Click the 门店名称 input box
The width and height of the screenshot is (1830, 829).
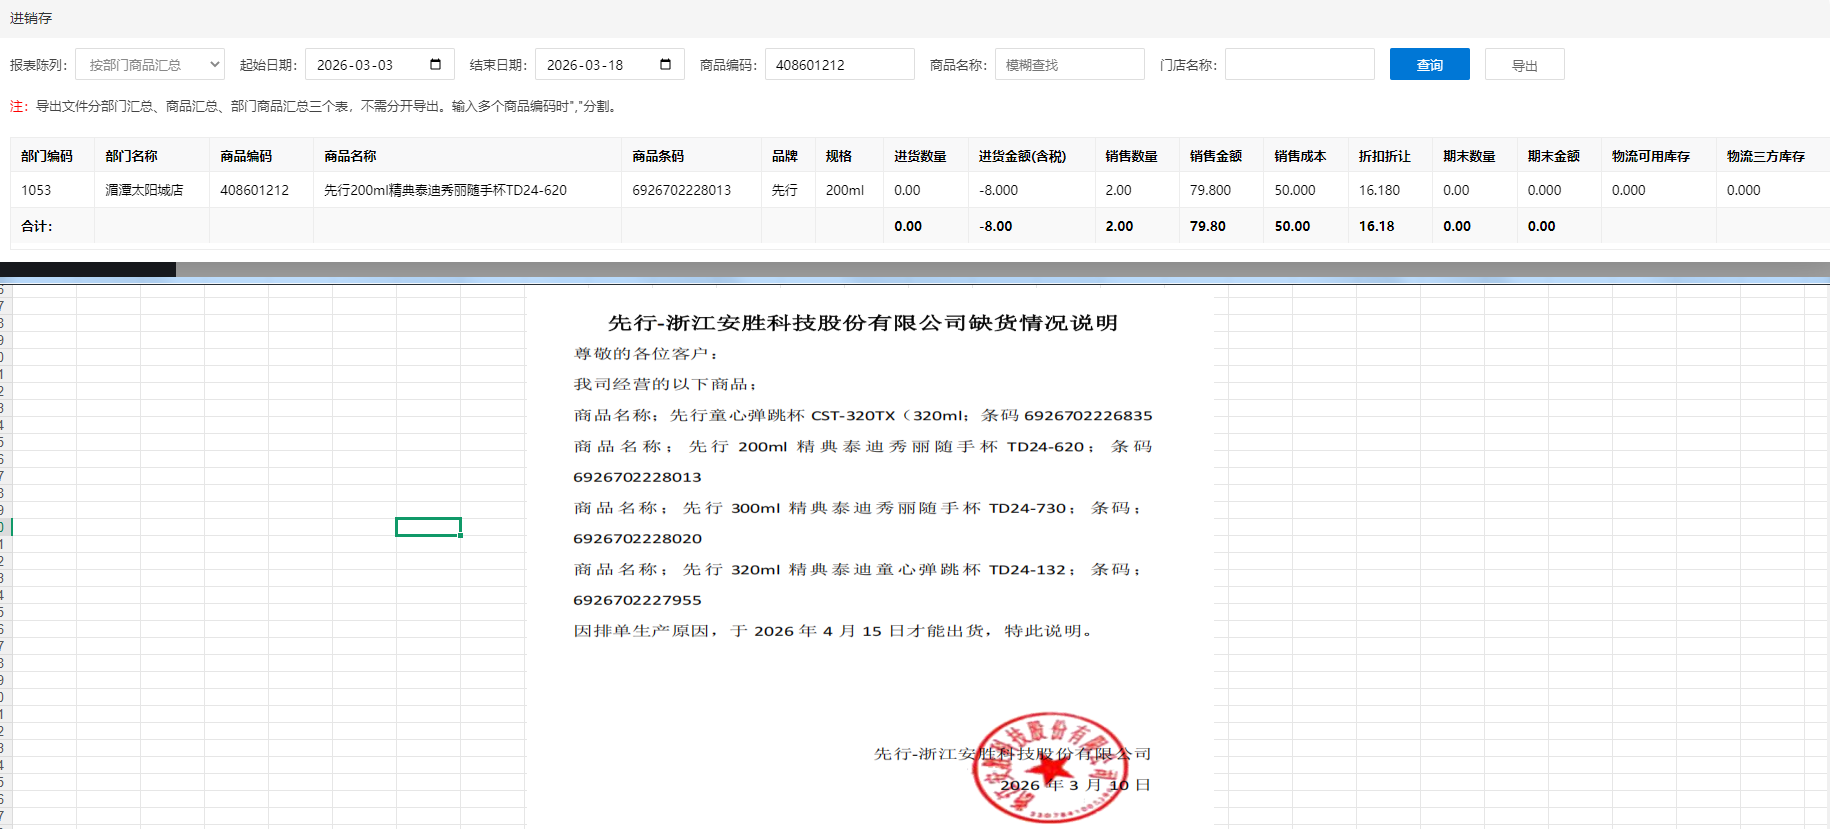1298,64
